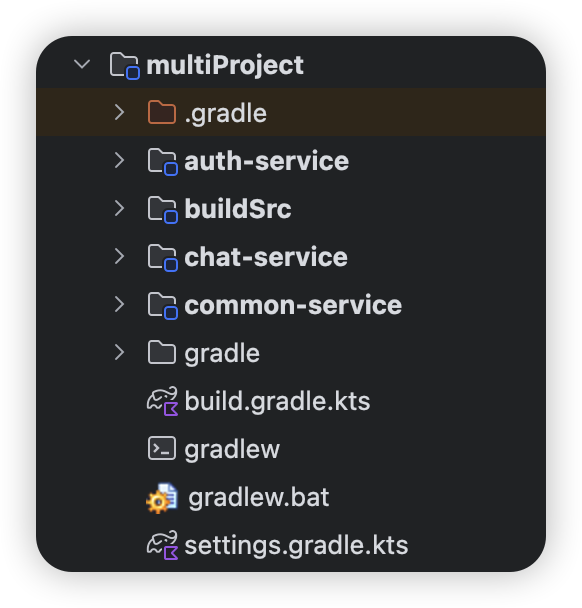Expand buildSrc module arrow
The height and width of the screenshot is (608, 582).
[119, 208]
